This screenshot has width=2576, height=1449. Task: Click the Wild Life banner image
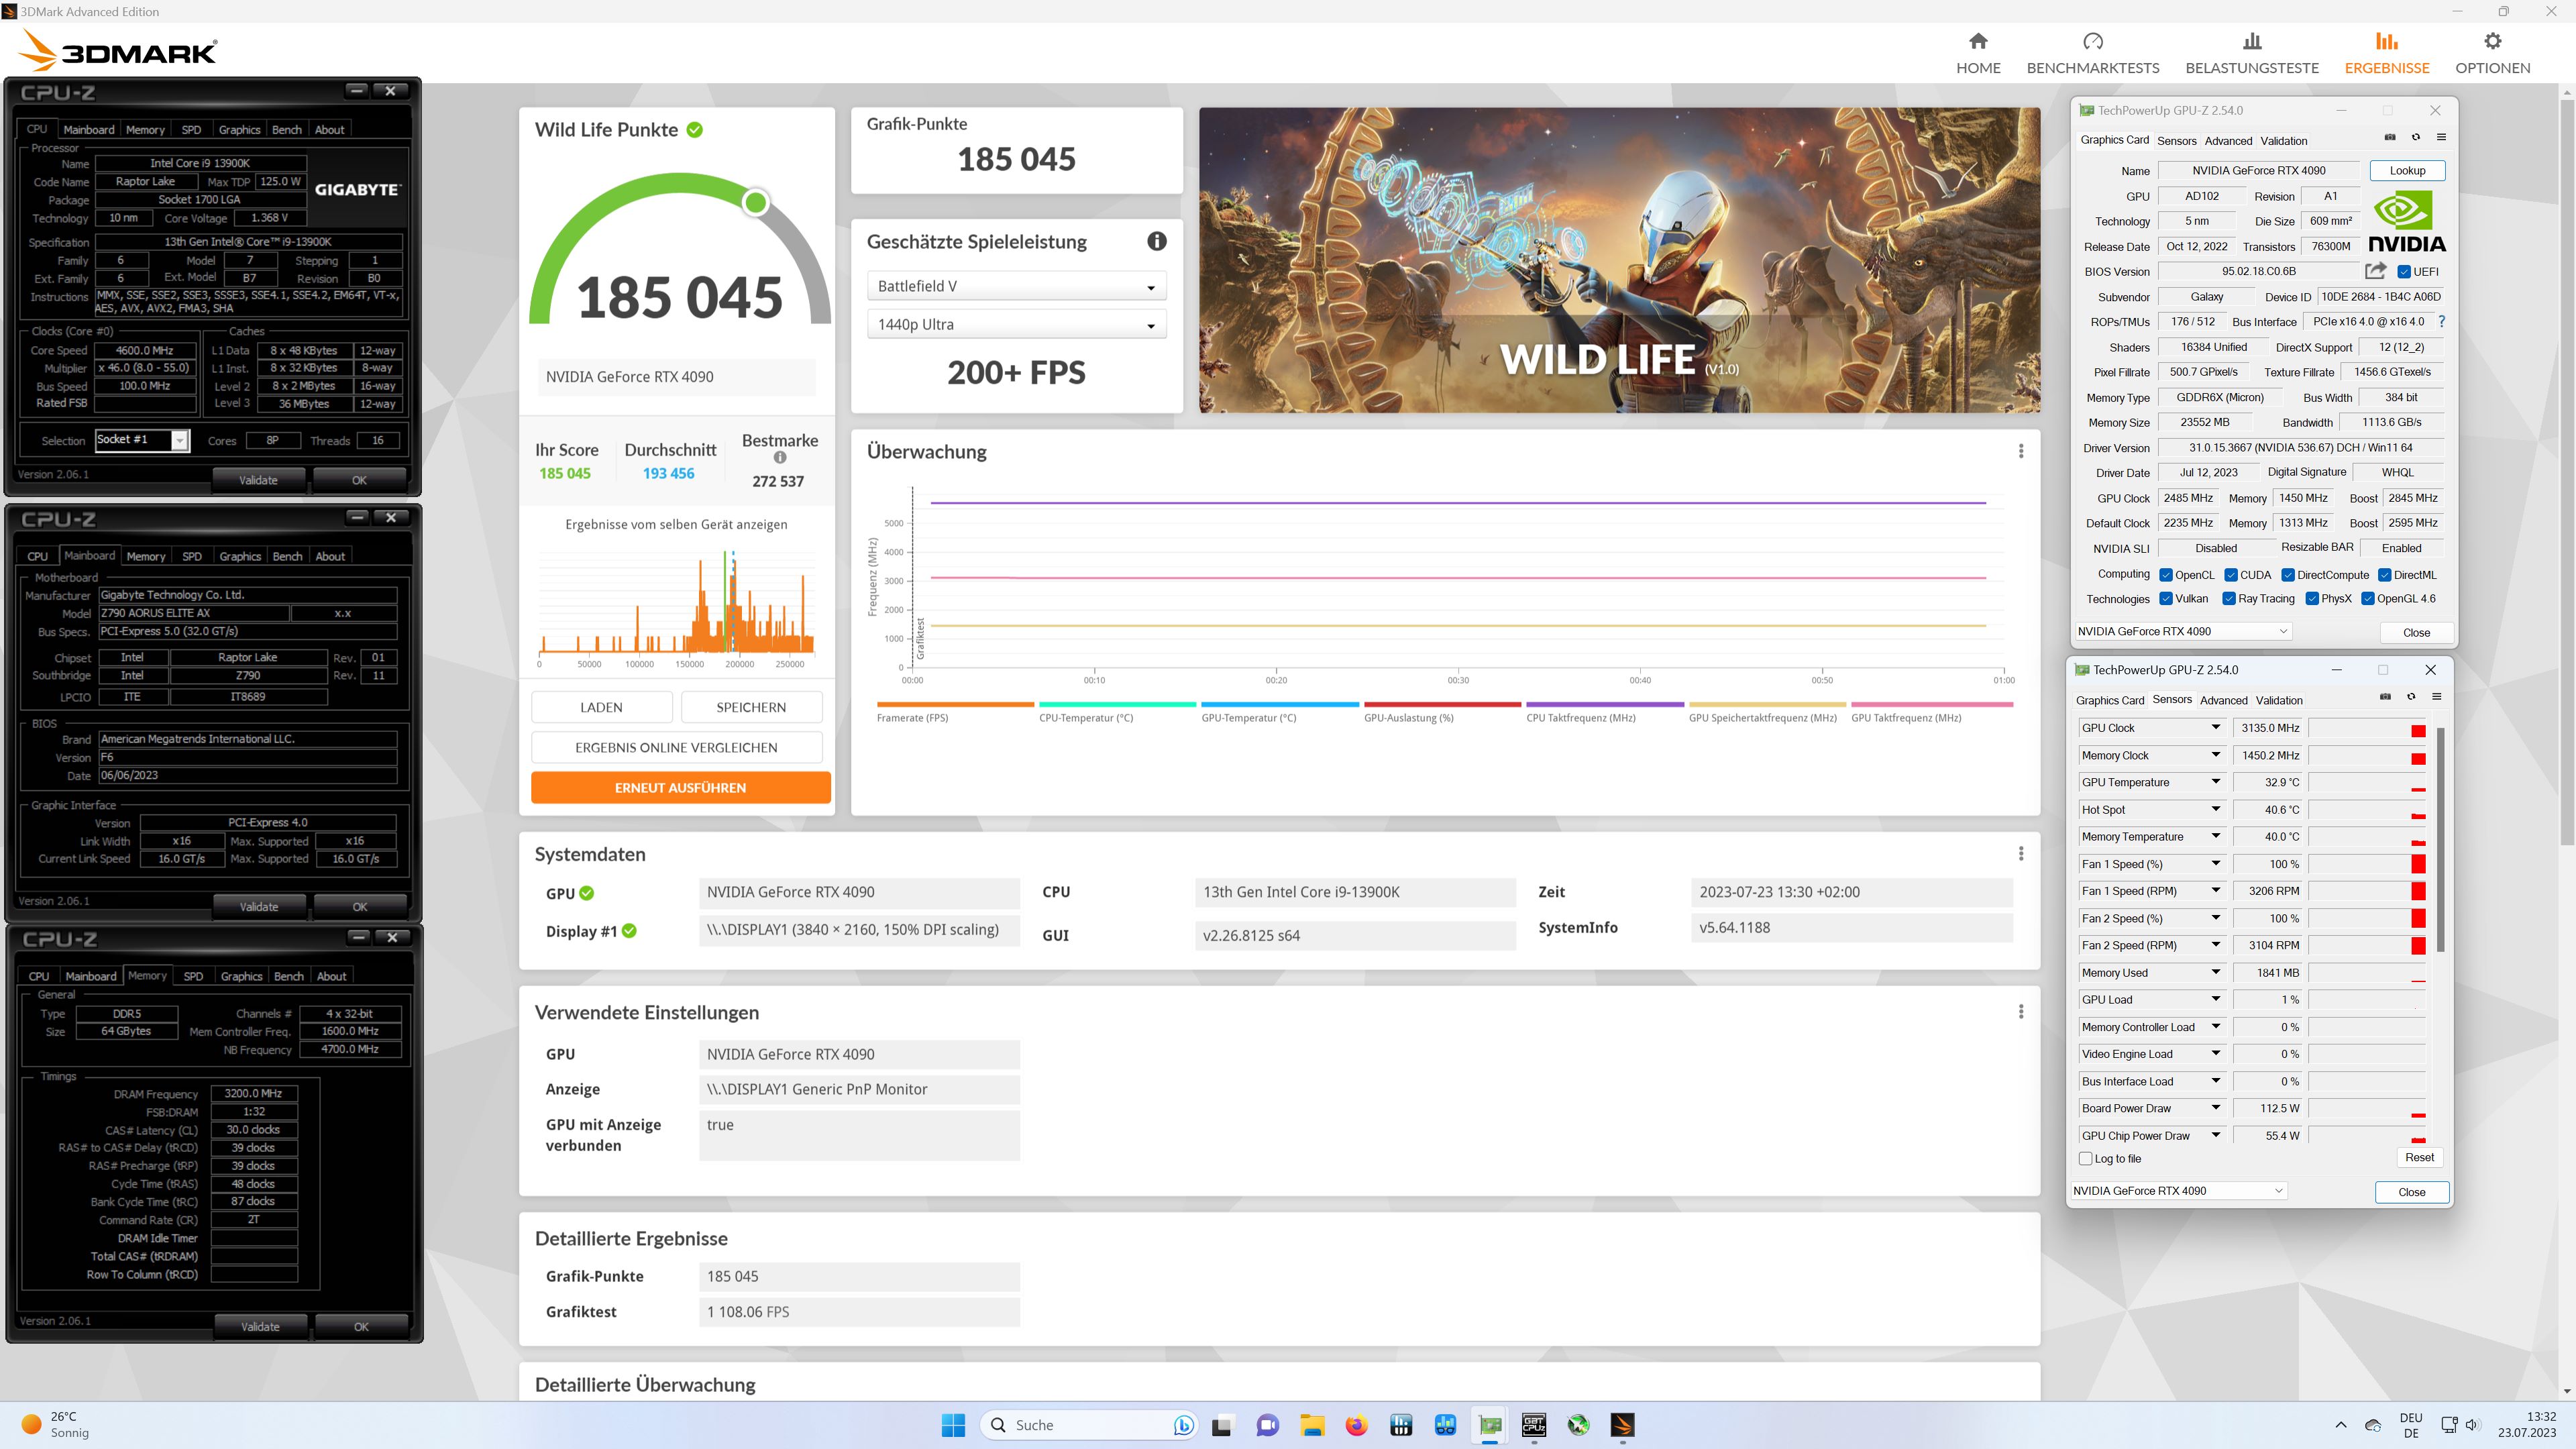(1619, 260)
